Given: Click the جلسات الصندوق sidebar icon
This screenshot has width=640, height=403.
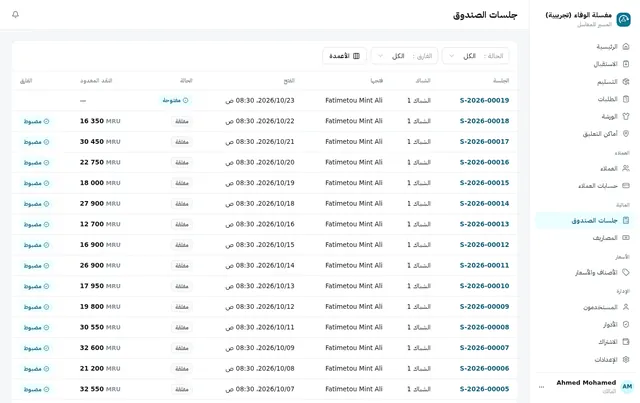Looking at the screenshot, I should 626,220.
